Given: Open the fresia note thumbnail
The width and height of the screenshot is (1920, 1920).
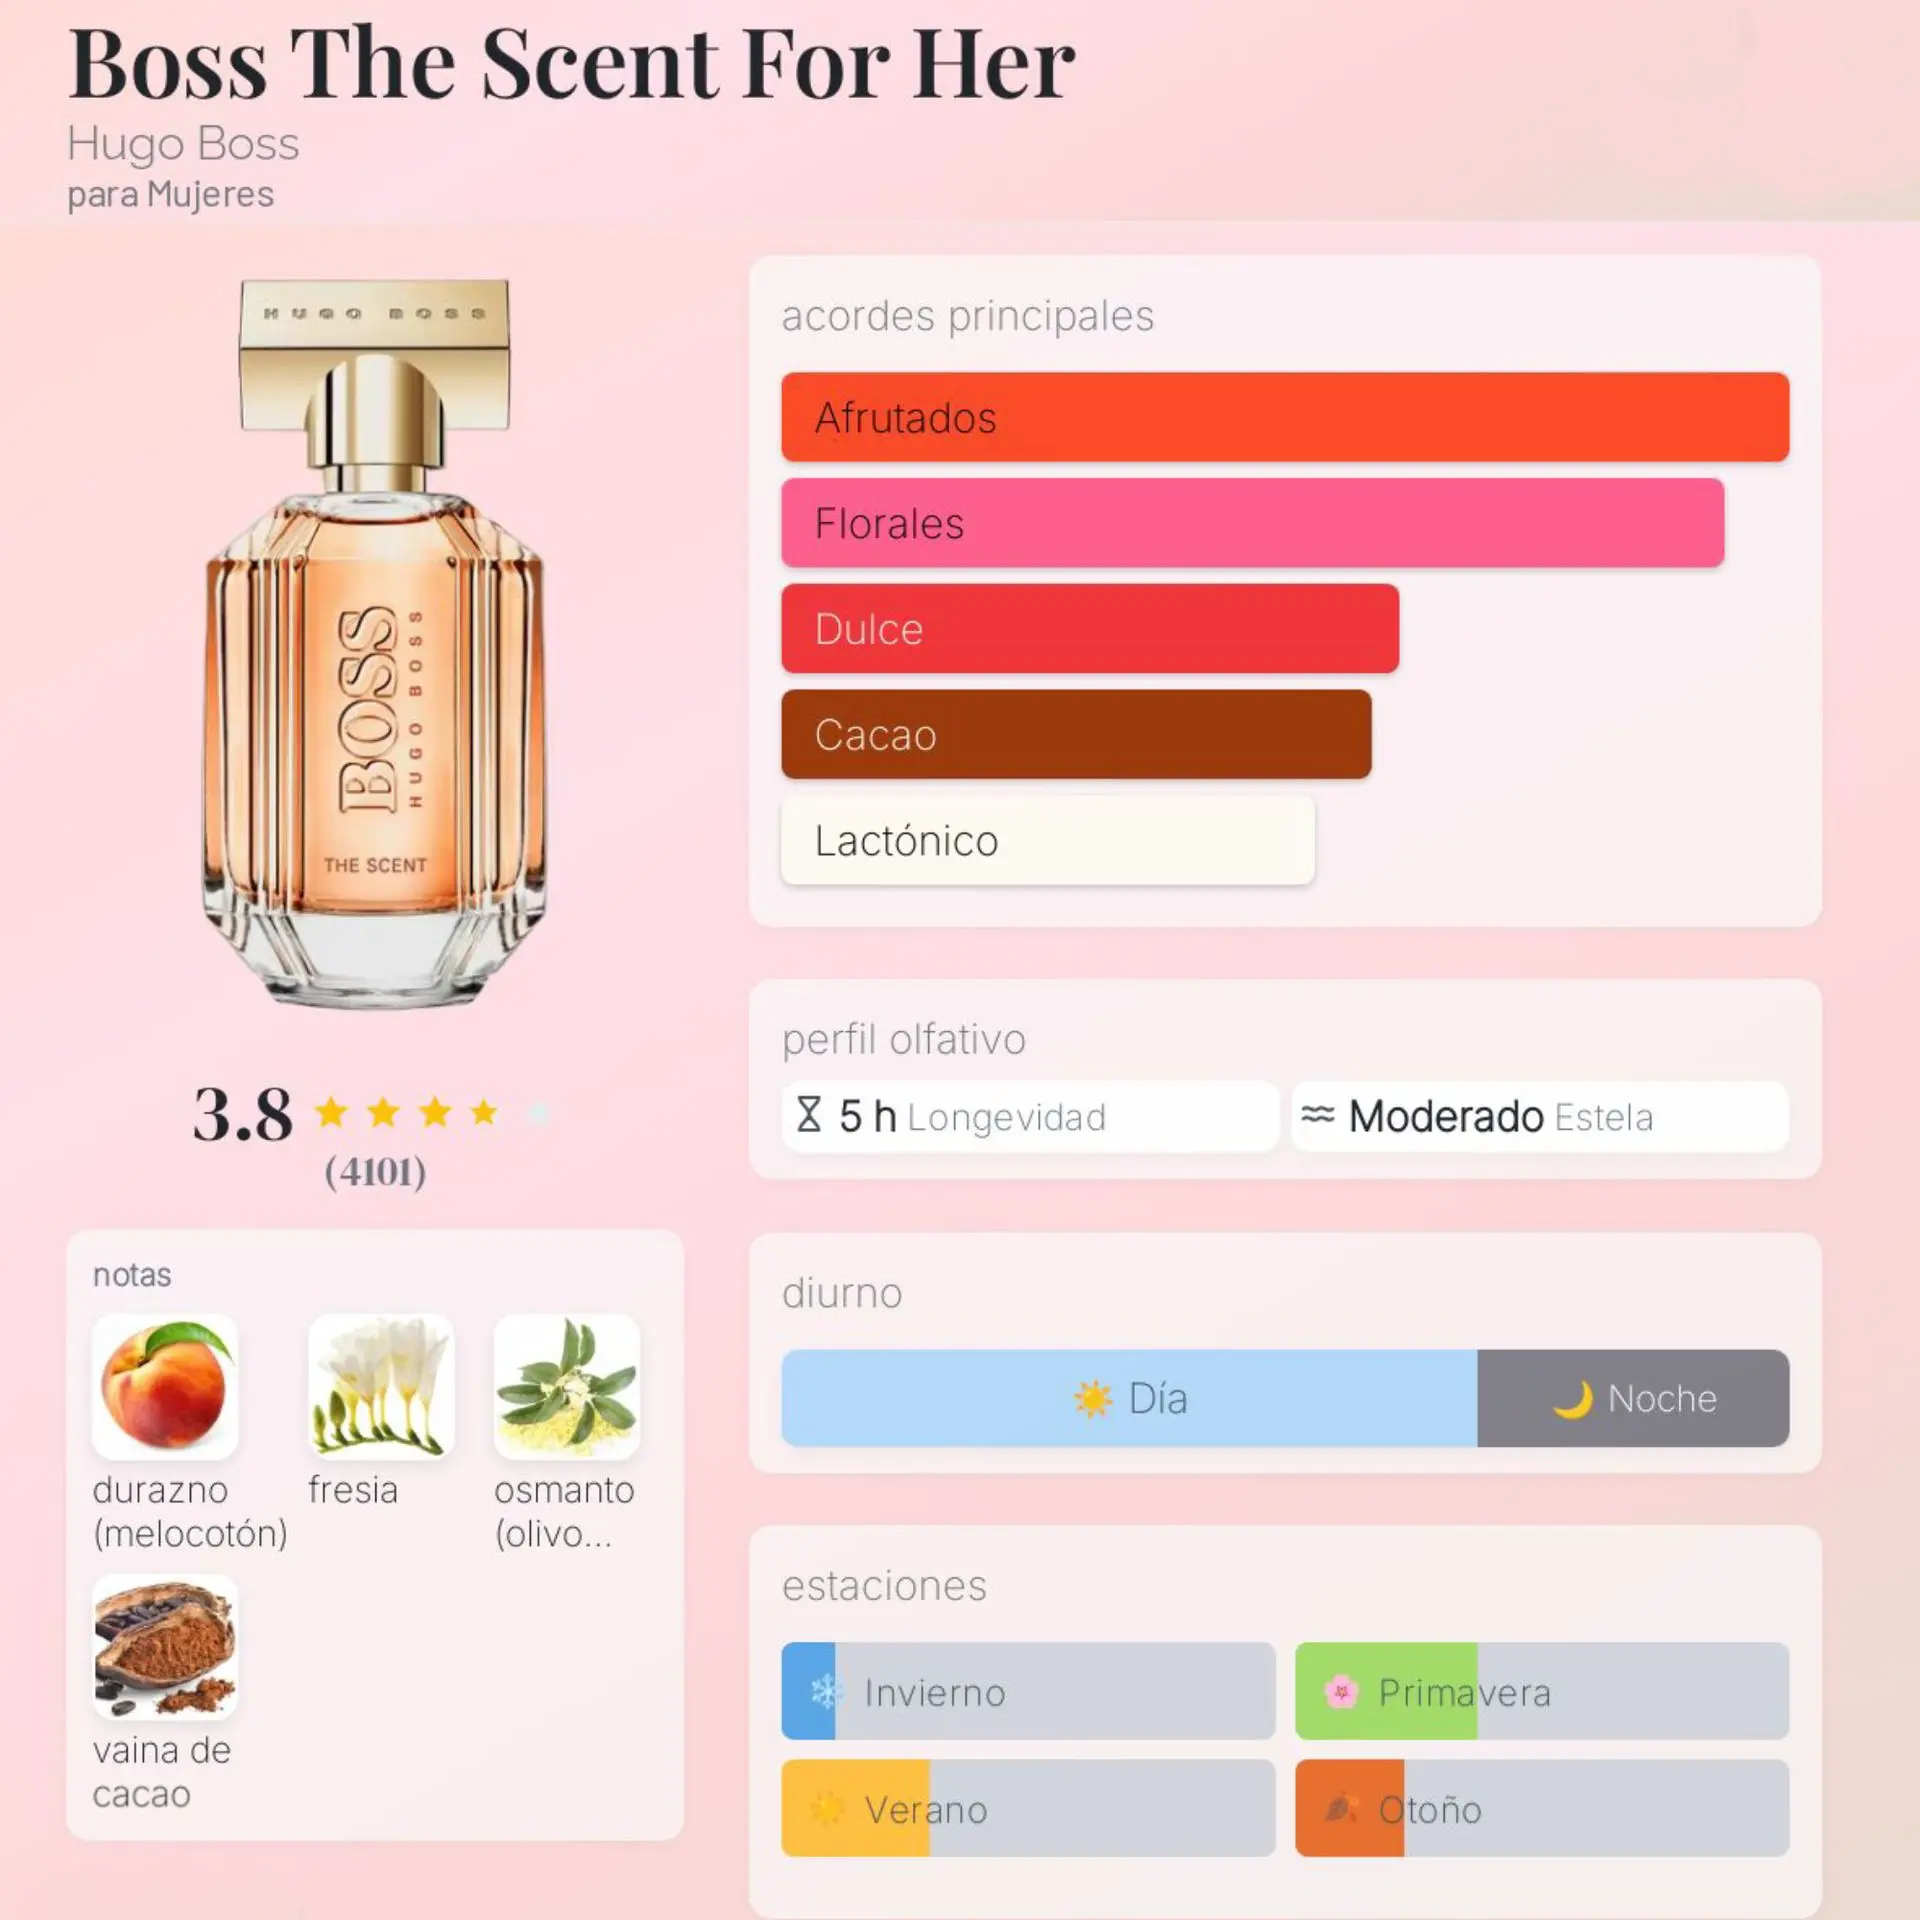Looking at the screenshot, I should (x=381, y=1387).
